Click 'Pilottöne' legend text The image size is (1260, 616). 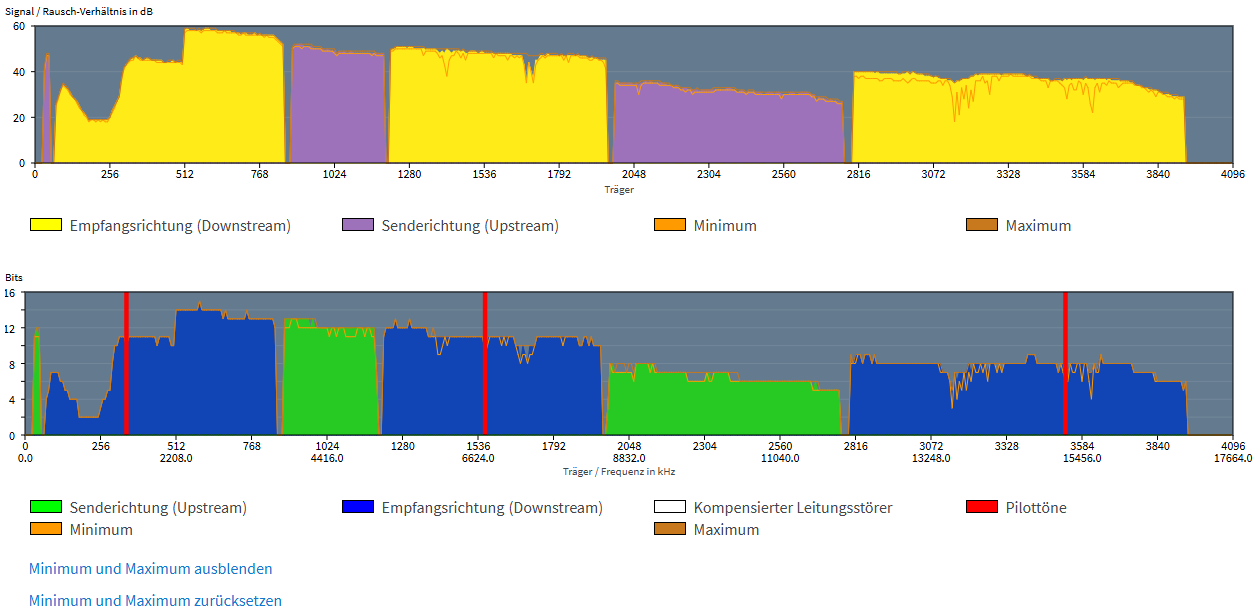coord(1036,507)
